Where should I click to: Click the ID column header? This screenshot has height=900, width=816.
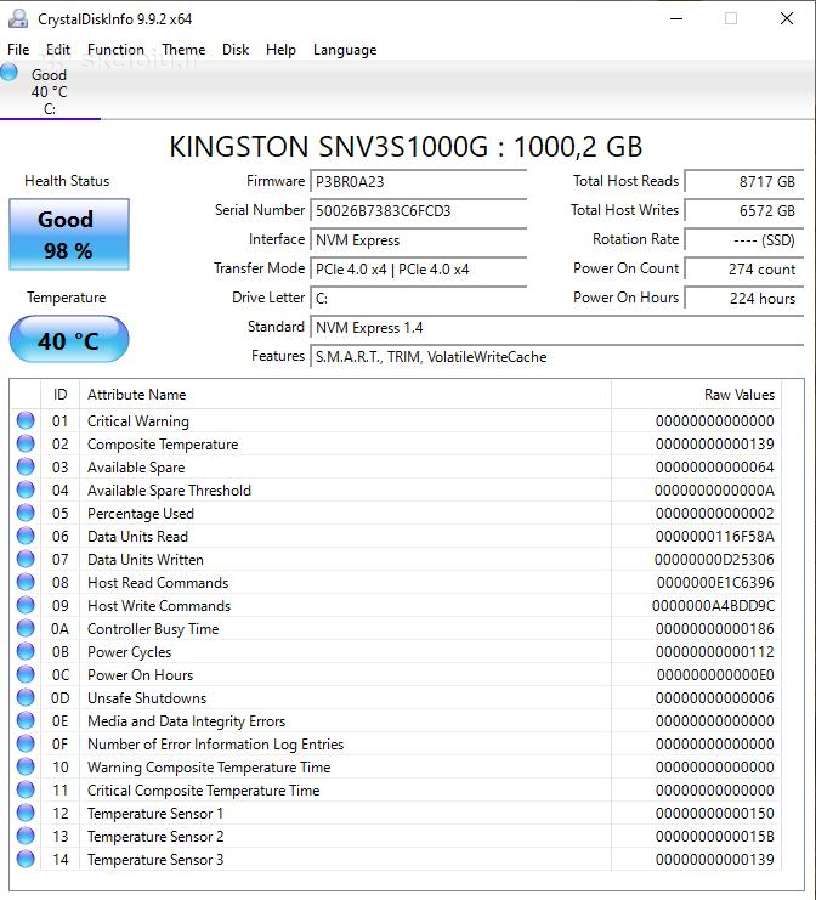coord(60,394)
